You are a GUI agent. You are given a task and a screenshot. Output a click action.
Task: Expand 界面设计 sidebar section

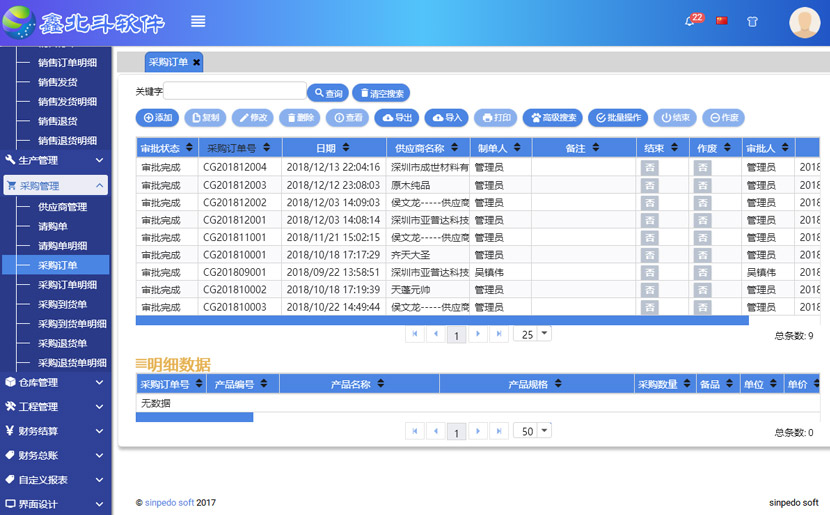pos(55,504)
